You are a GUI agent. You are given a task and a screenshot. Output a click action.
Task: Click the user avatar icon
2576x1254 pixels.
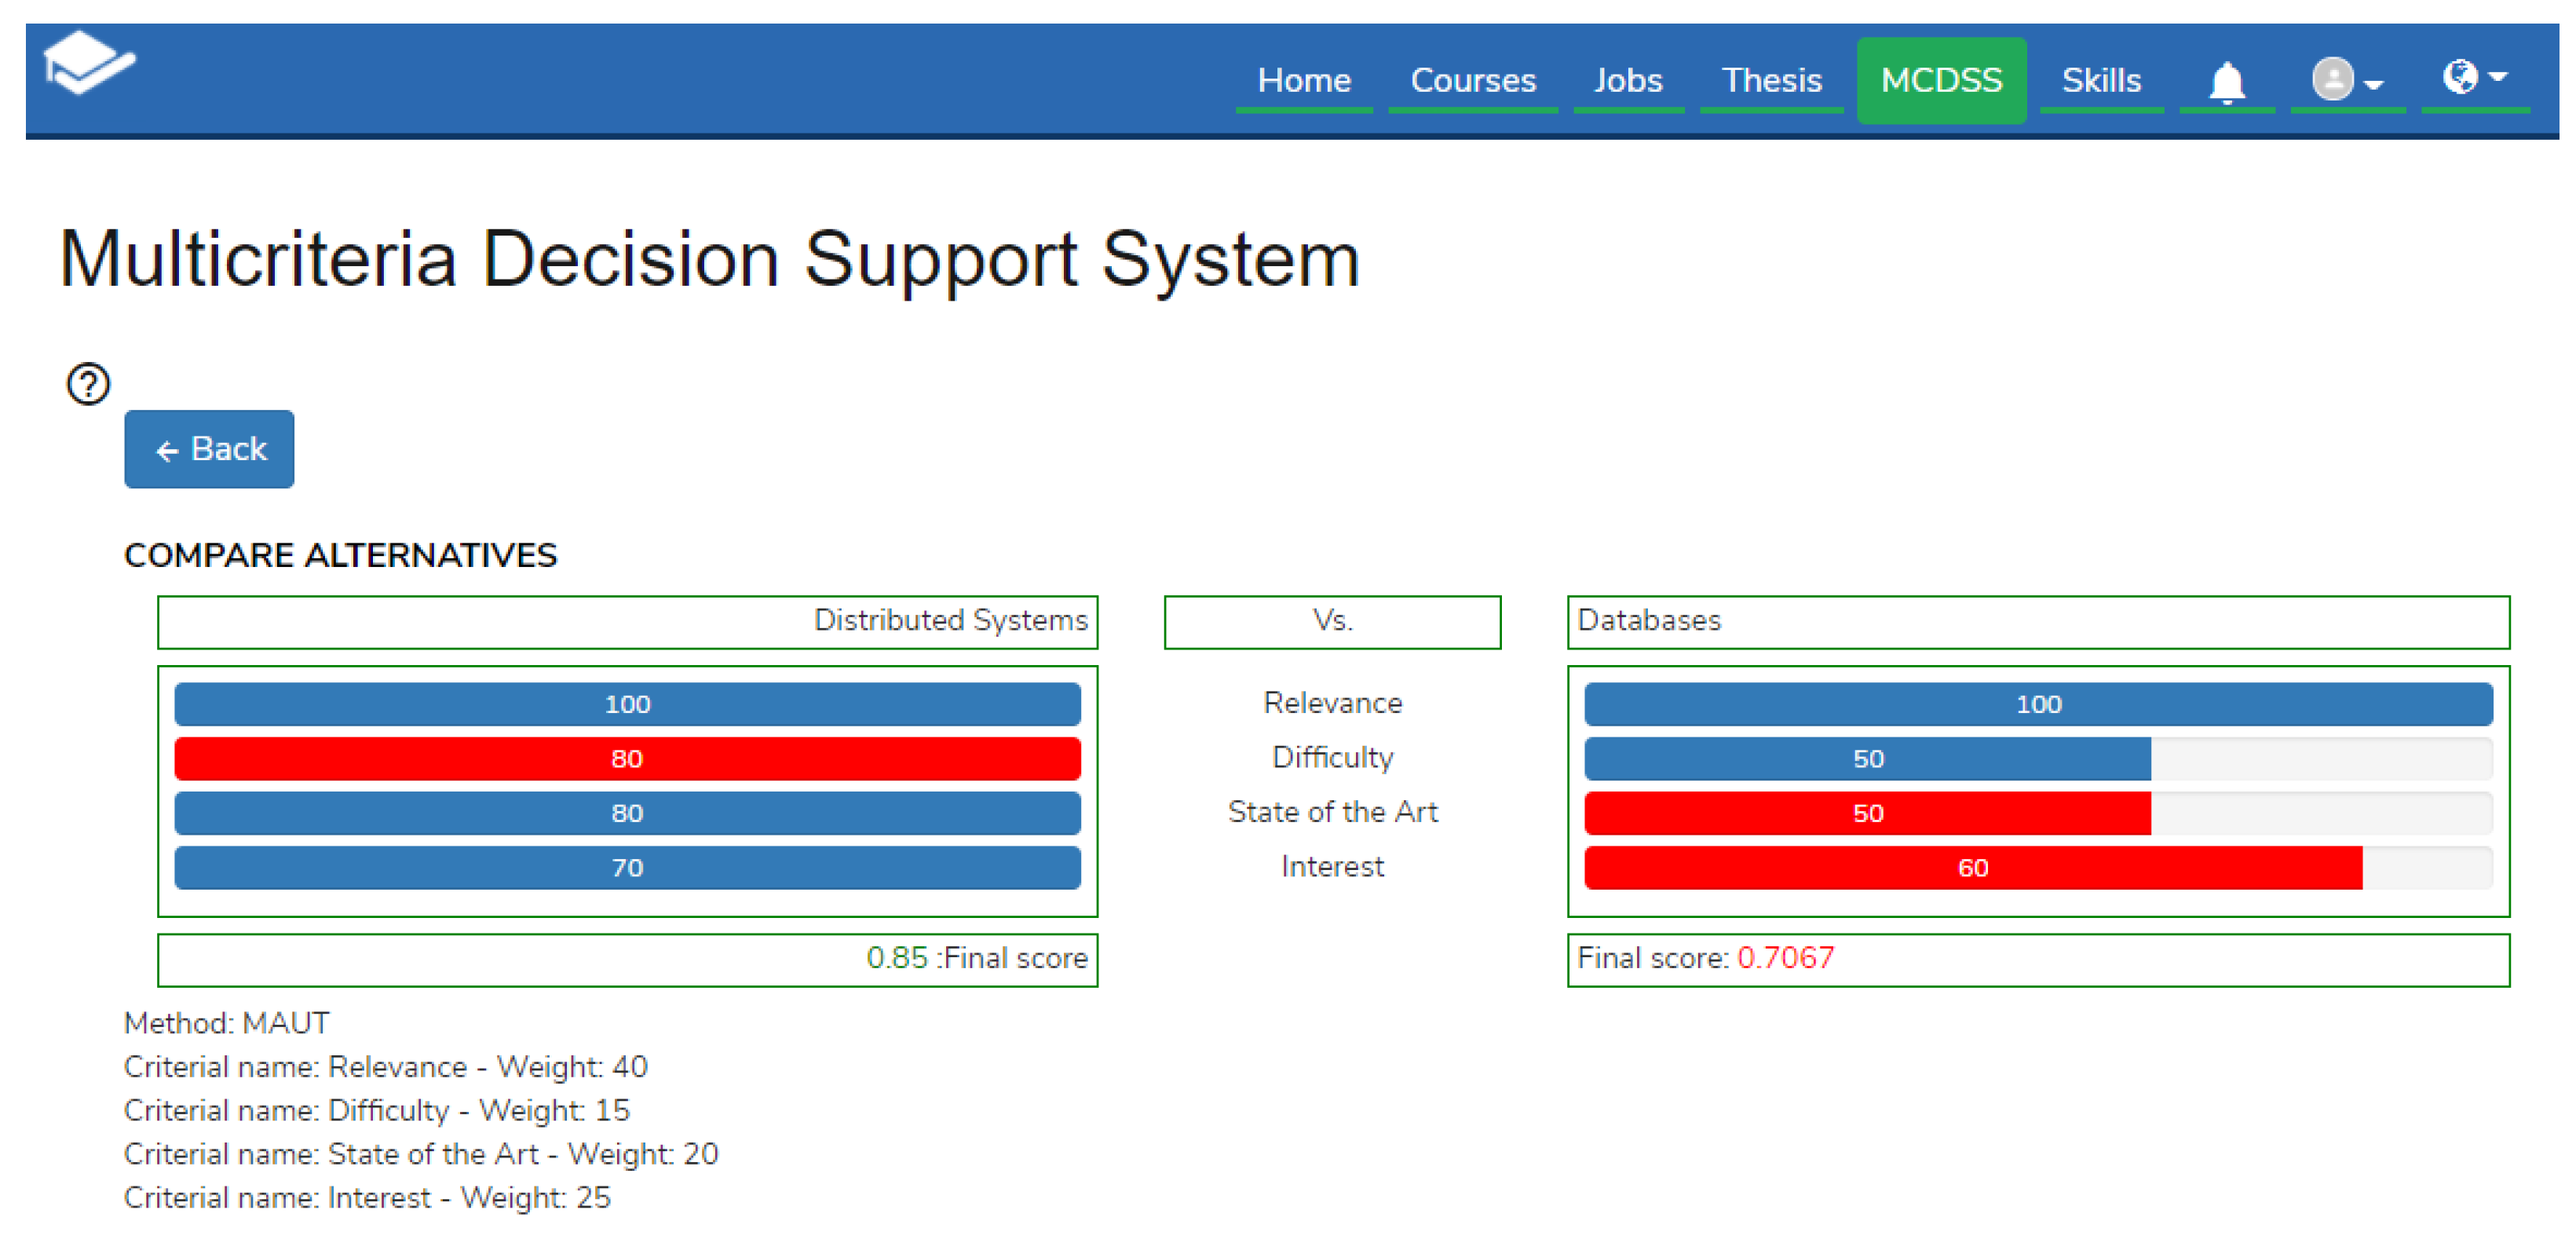pos(2331,79)
